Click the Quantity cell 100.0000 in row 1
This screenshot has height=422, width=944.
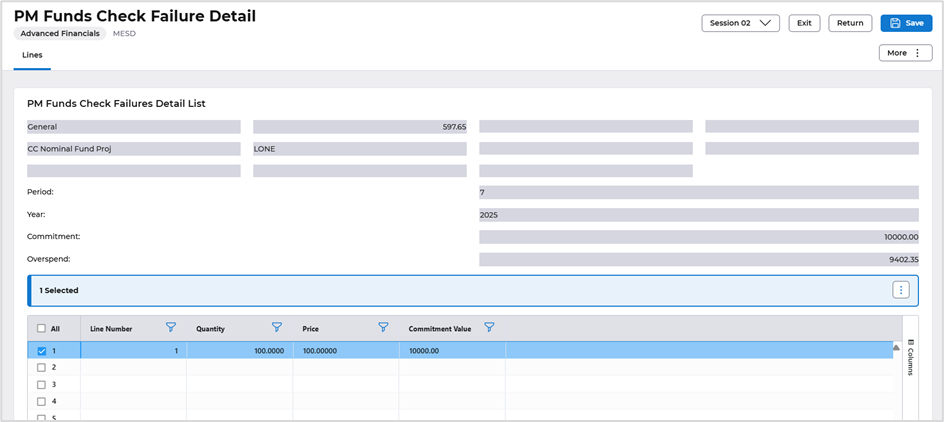pyautogui.click(x=240, y=350)
